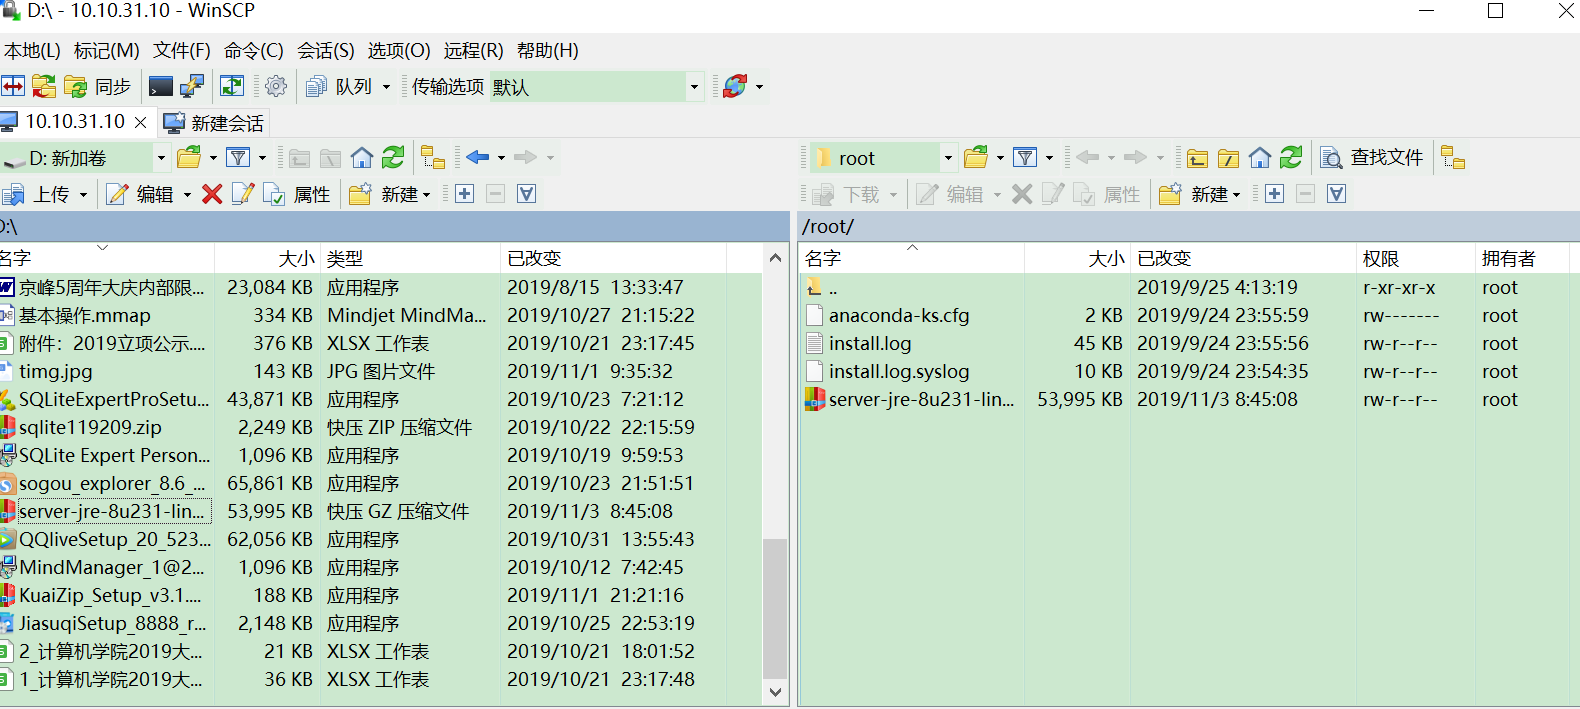Click the remote open directory folder icon
1580x709 pixels.
976,158
